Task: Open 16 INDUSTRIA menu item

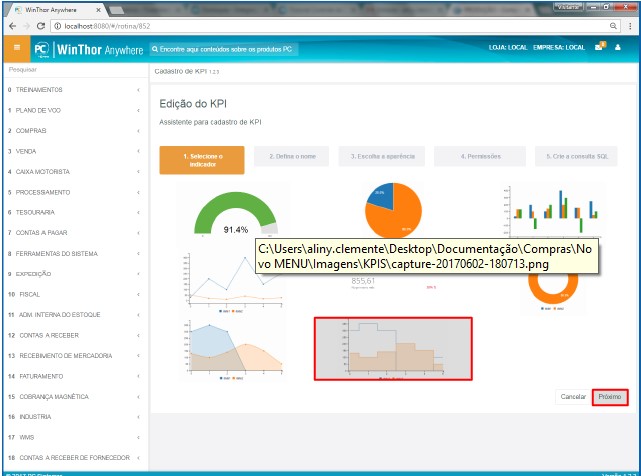Action: point(75,417)
